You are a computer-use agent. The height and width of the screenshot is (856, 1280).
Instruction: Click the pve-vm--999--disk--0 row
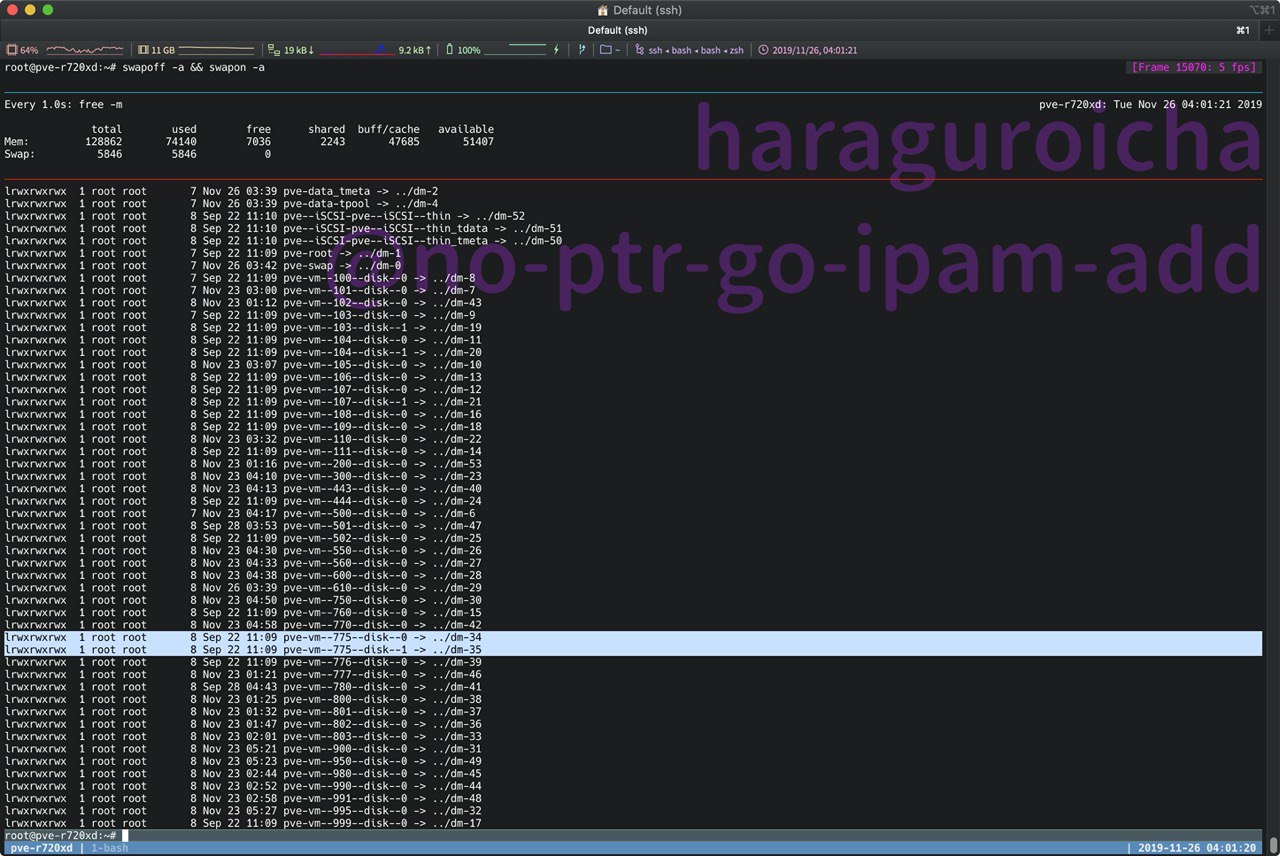click(243, 823)
